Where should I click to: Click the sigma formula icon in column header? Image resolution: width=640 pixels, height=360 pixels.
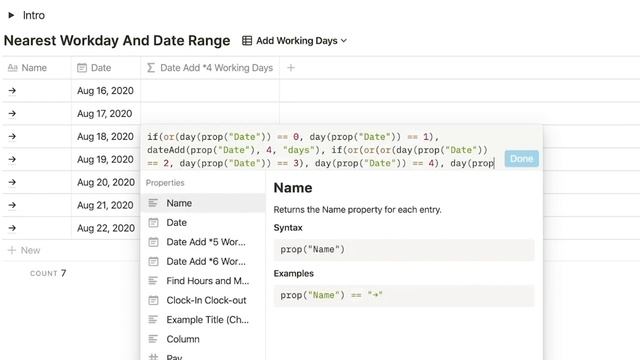coord(151,68)
